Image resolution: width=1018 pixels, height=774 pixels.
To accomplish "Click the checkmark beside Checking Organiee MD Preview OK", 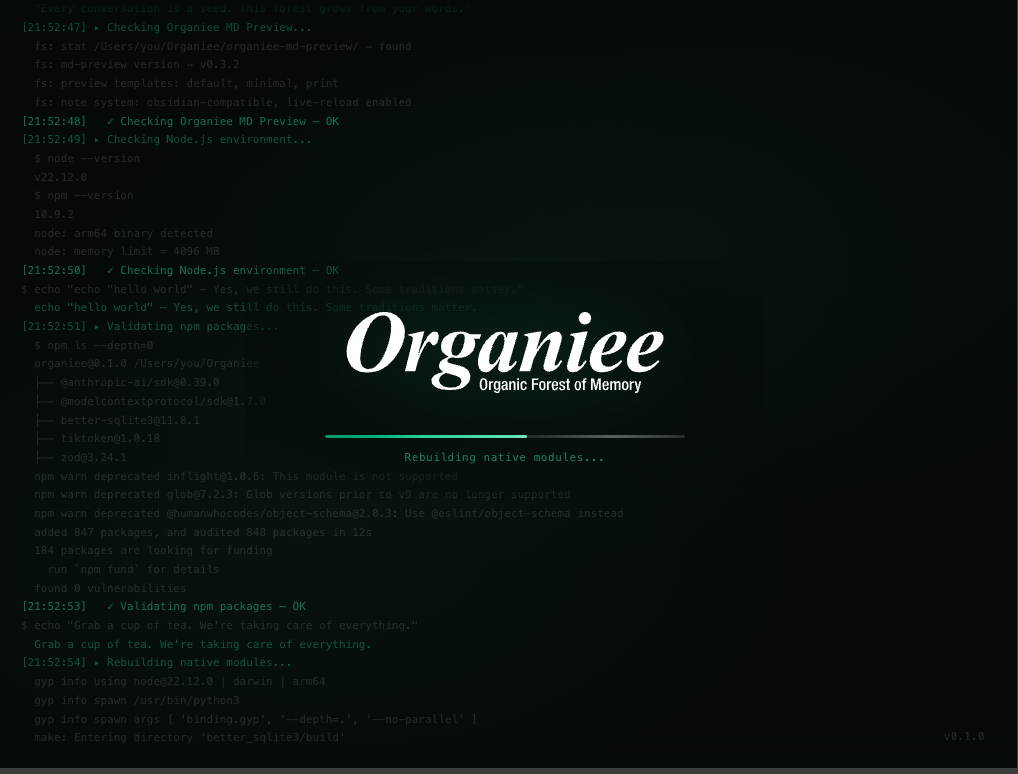I will pyautogui.click(x=109, y=121).
